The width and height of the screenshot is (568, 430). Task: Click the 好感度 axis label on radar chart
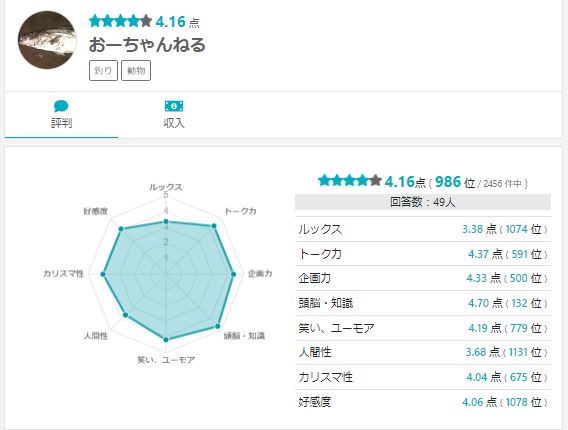[96, 211]
